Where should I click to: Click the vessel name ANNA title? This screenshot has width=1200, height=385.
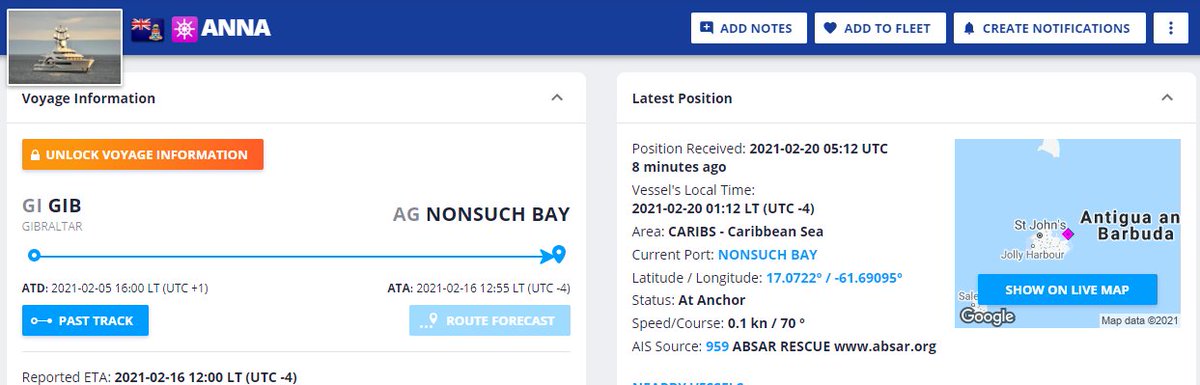point(236,28)
